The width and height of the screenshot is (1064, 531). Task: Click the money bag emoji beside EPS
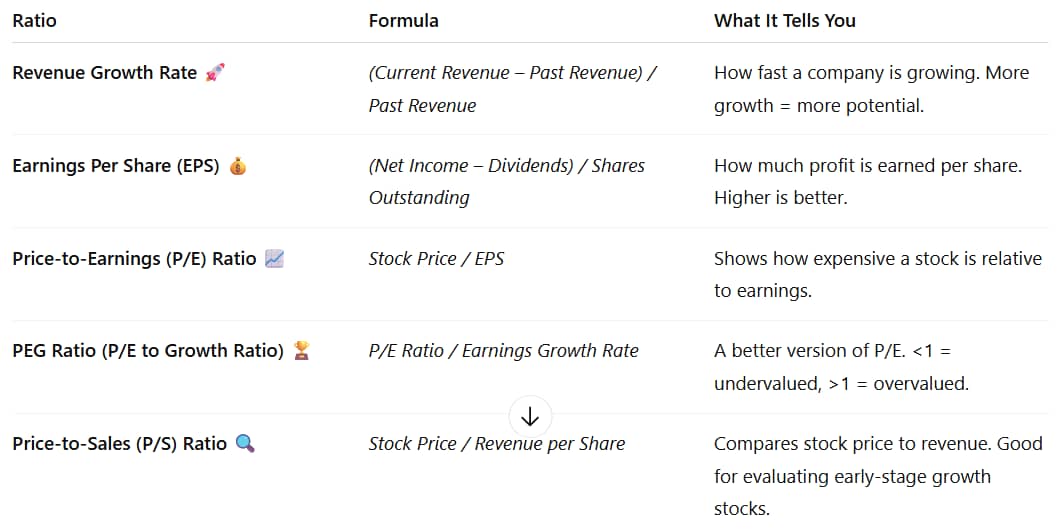pos(238,166)
